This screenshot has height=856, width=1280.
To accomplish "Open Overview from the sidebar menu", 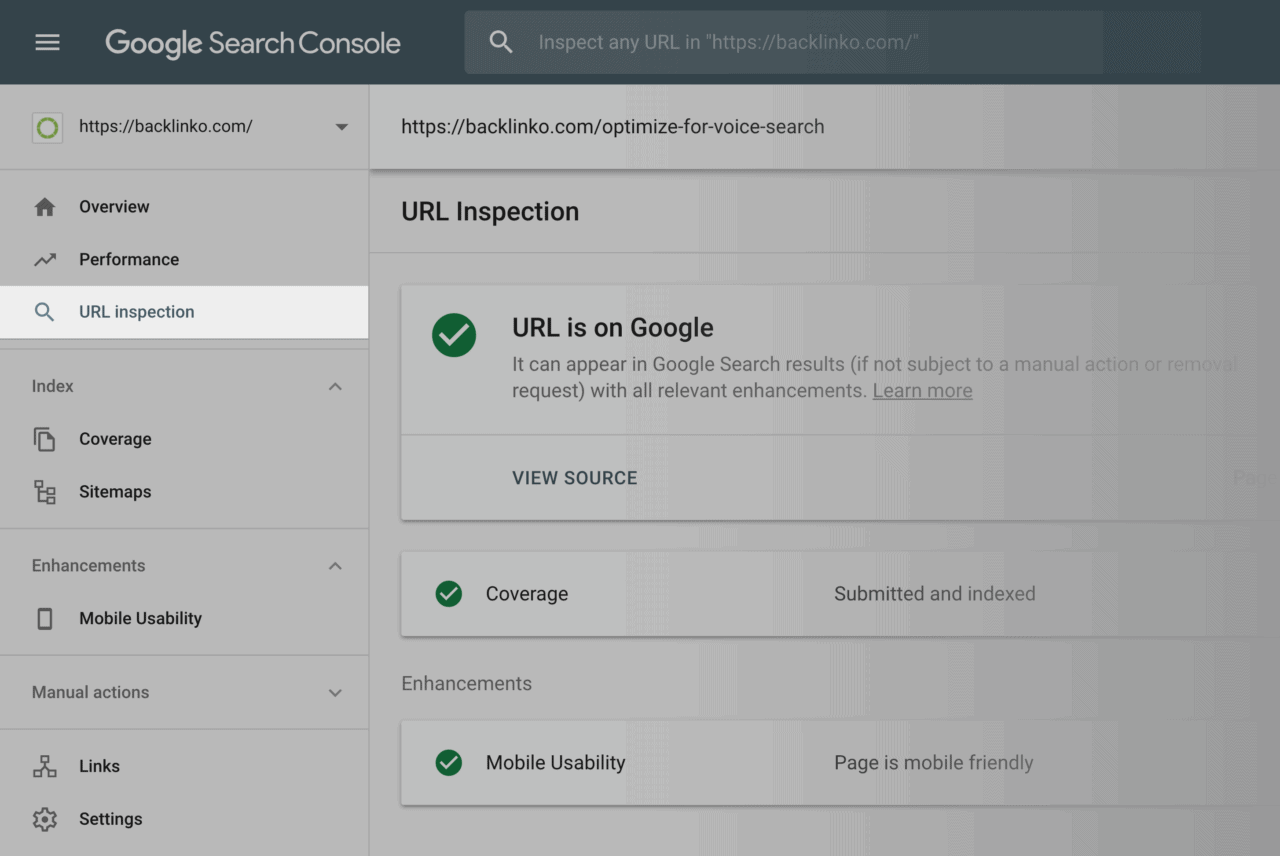I will coord(113,206).
